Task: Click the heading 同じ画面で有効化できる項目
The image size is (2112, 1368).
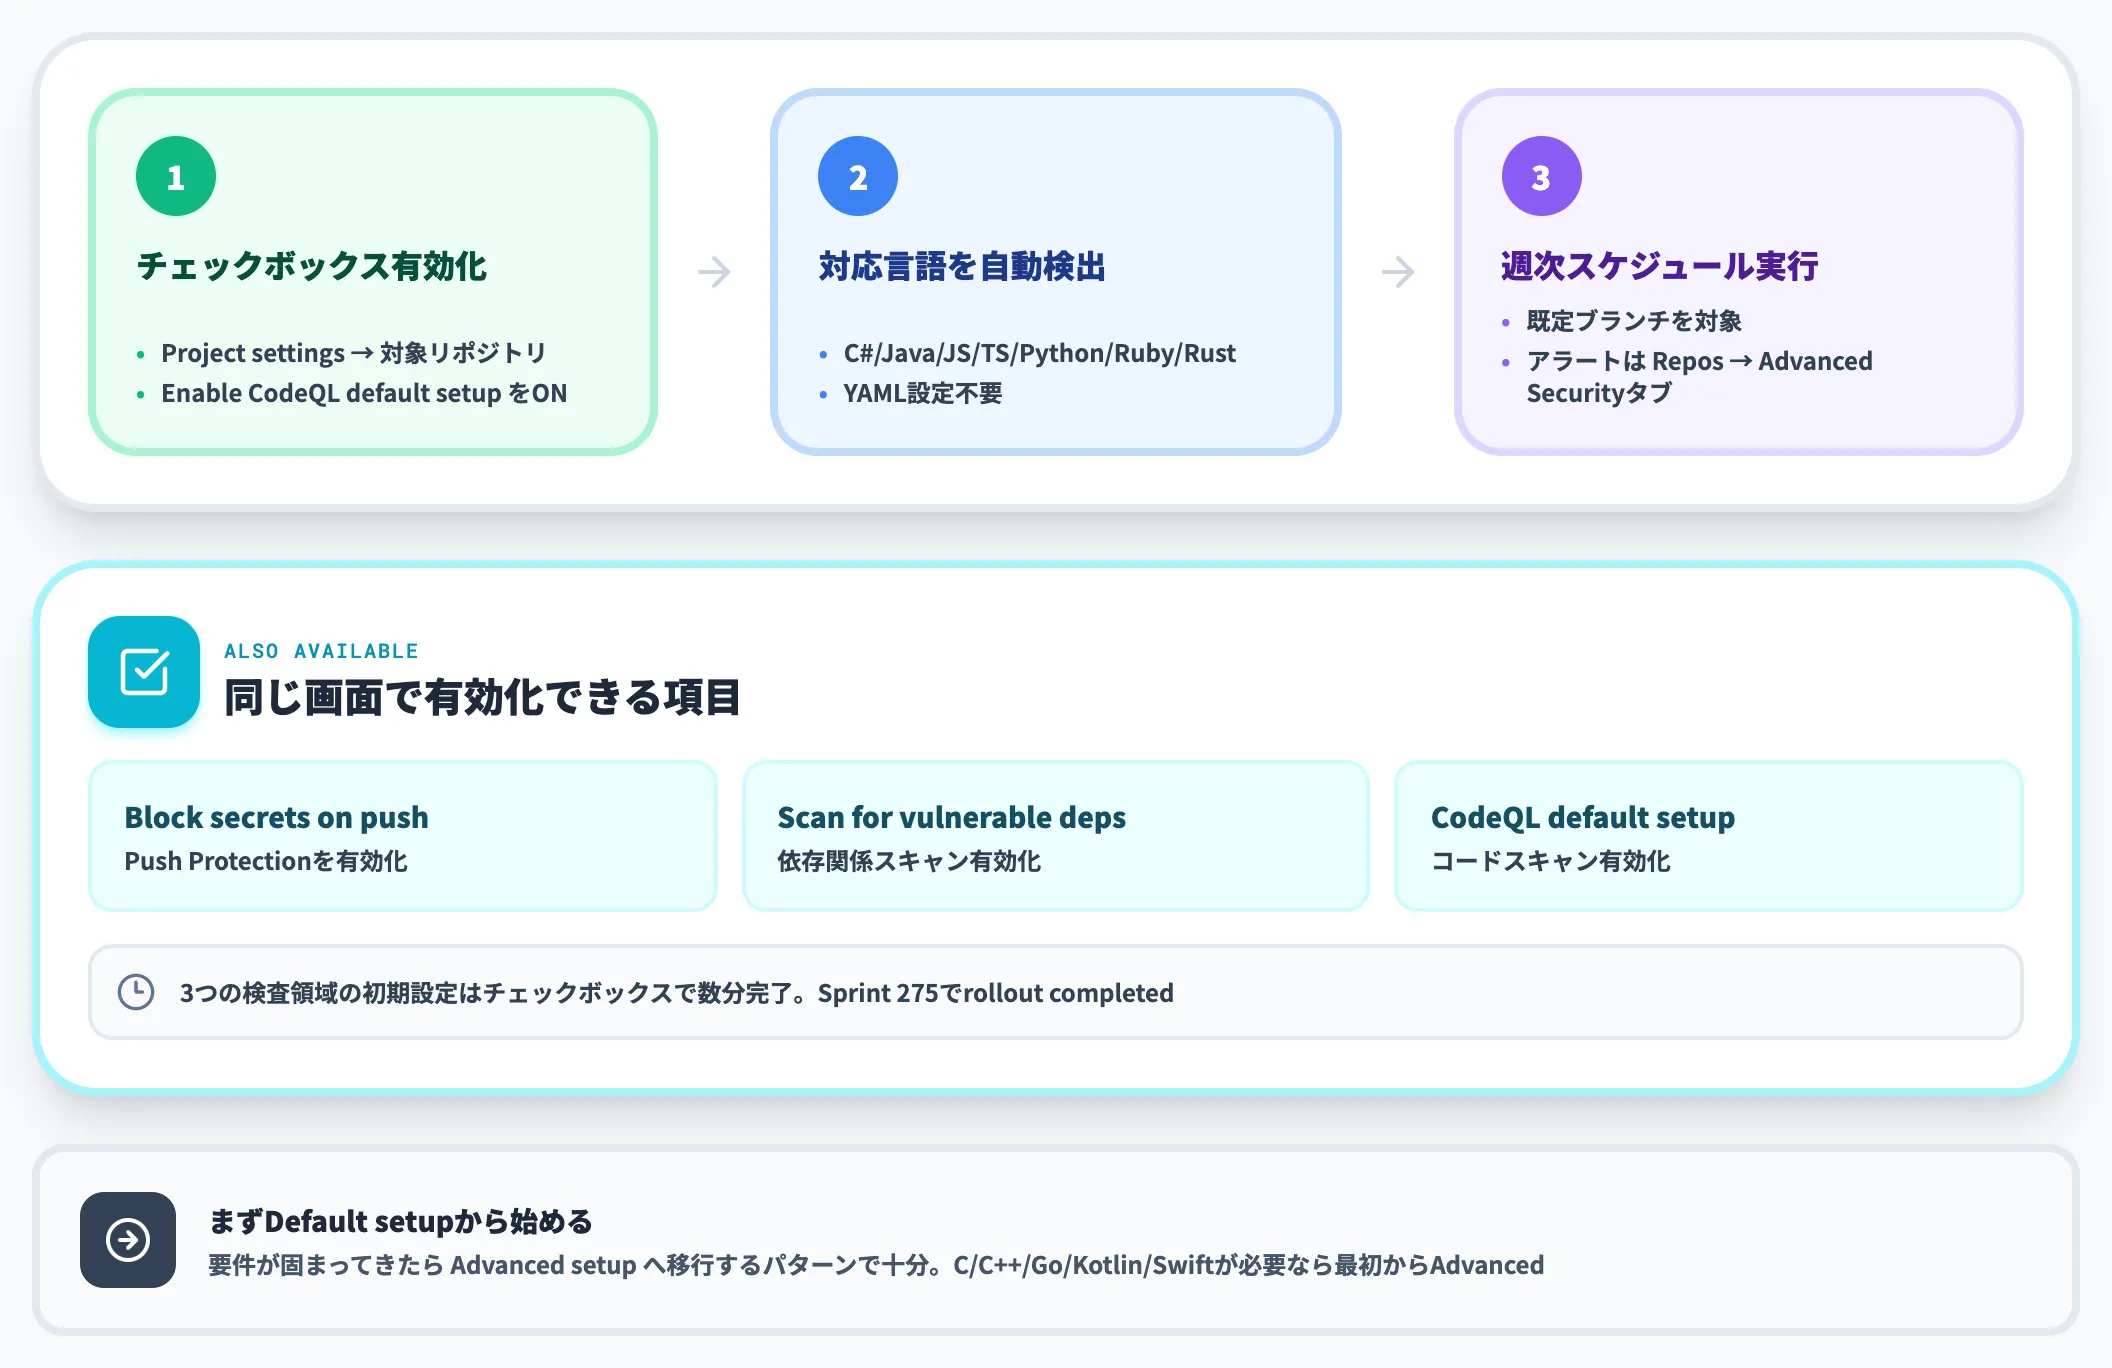Action: pos(482,697)
